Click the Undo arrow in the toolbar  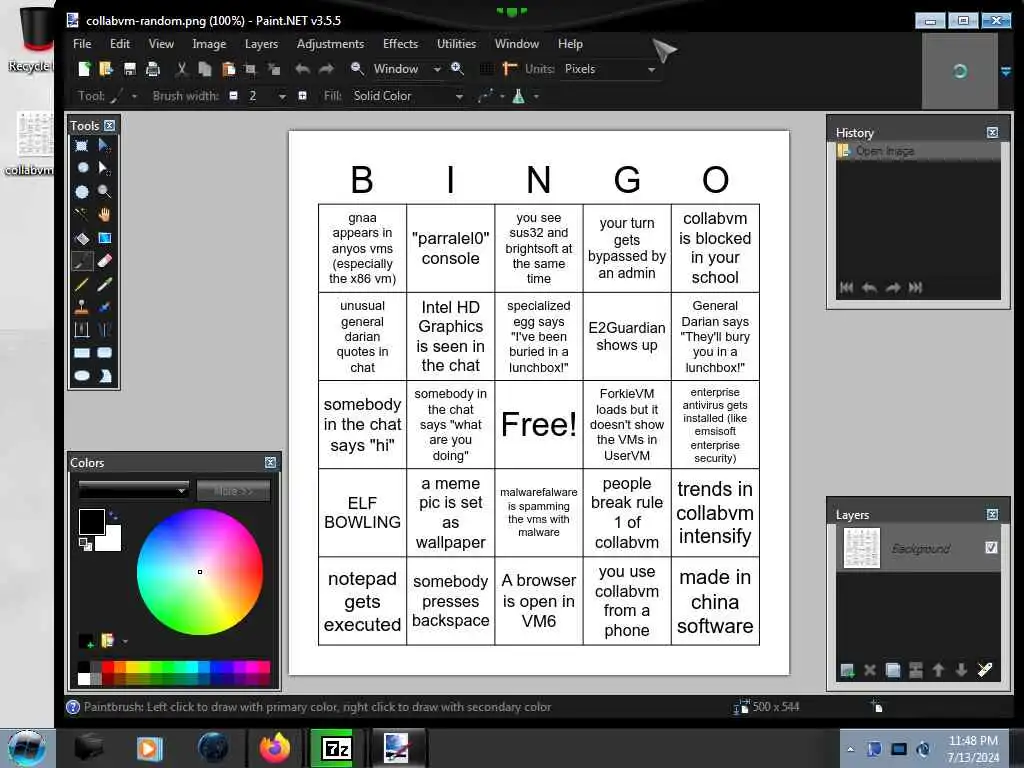point(302,69)
